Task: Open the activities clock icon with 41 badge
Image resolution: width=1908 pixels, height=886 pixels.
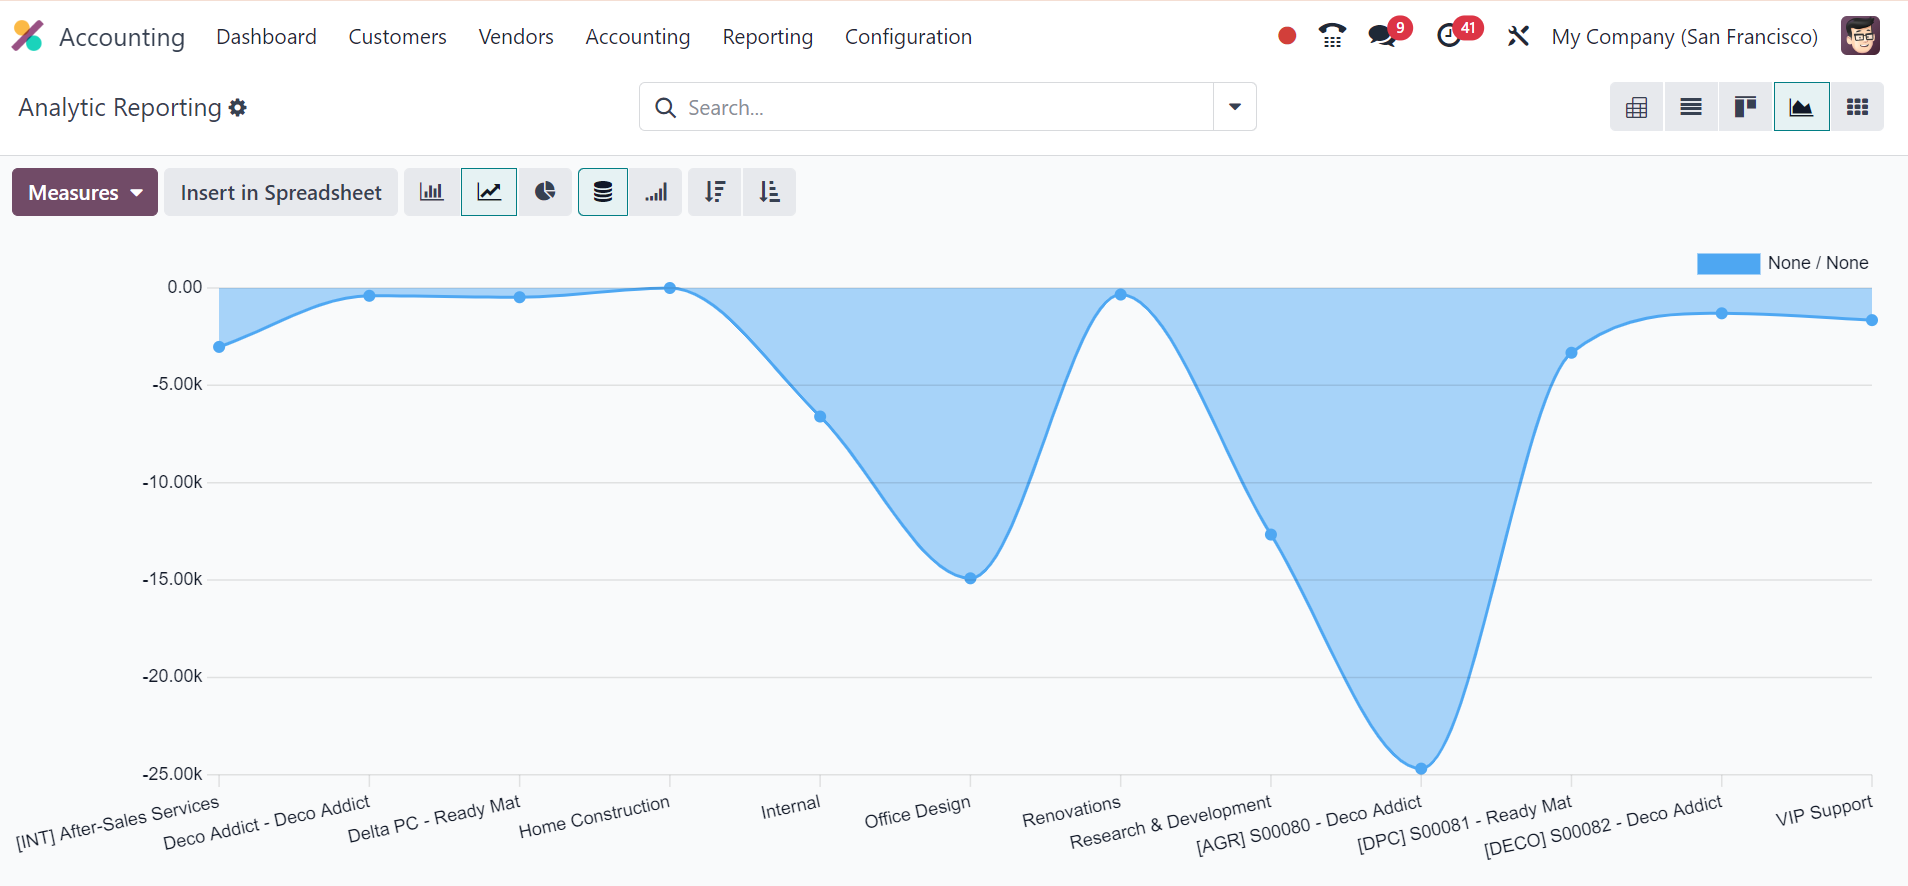Action: point(1449,36)
